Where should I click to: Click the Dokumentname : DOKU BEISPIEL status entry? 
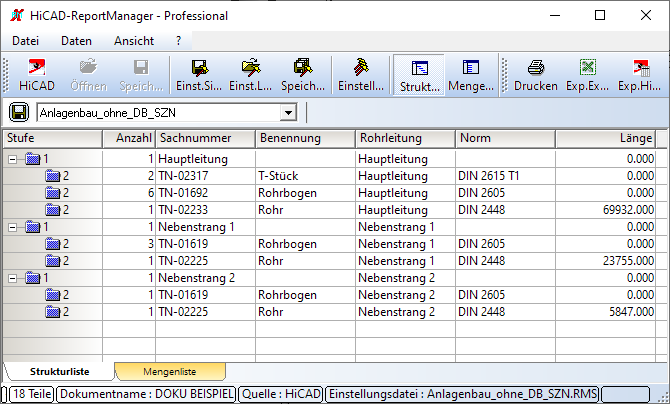[x=147, y=394]
